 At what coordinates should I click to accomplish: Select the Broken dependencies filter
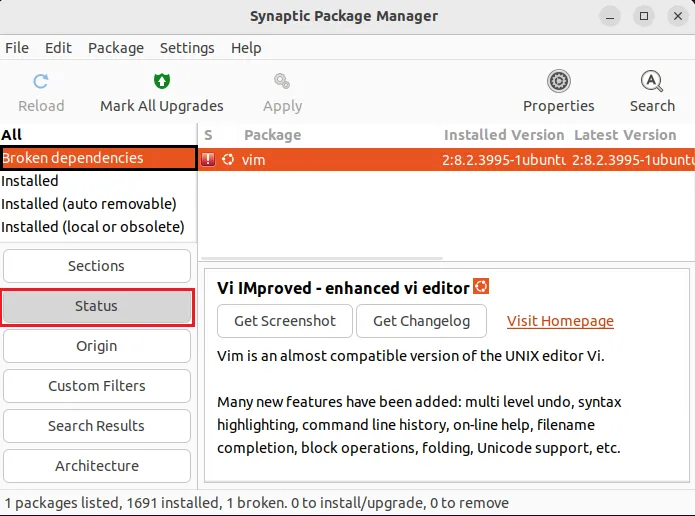coord(98,158)
